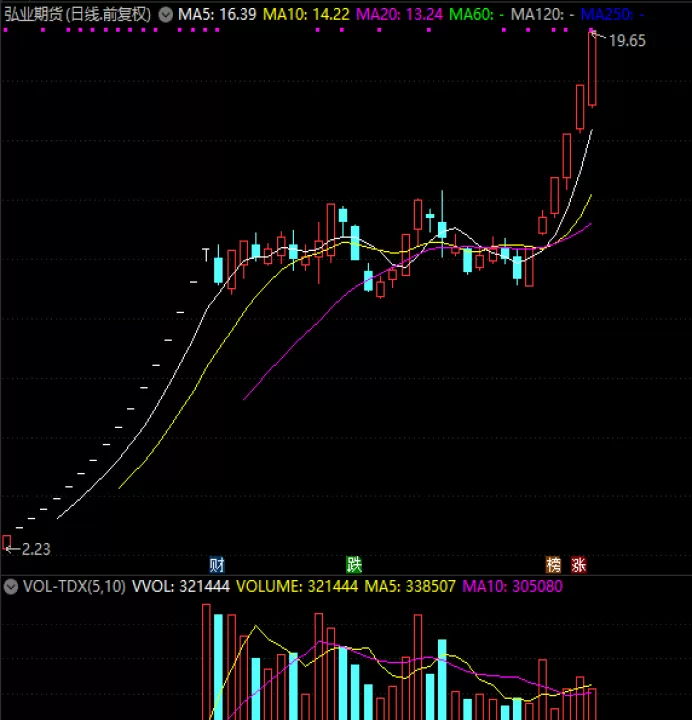The height and width of the screenshot is (720, 692).
Task: Click the red 涨 marker icon
Action: [579, 565]
